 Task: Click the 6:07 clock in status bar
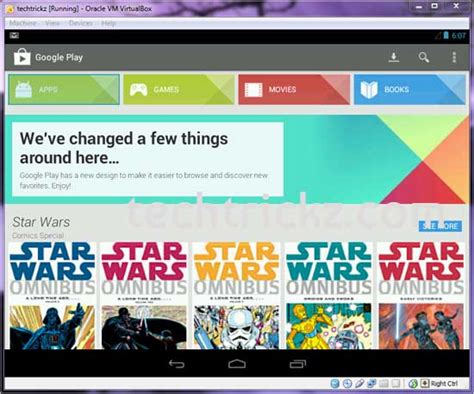[459, 36]
